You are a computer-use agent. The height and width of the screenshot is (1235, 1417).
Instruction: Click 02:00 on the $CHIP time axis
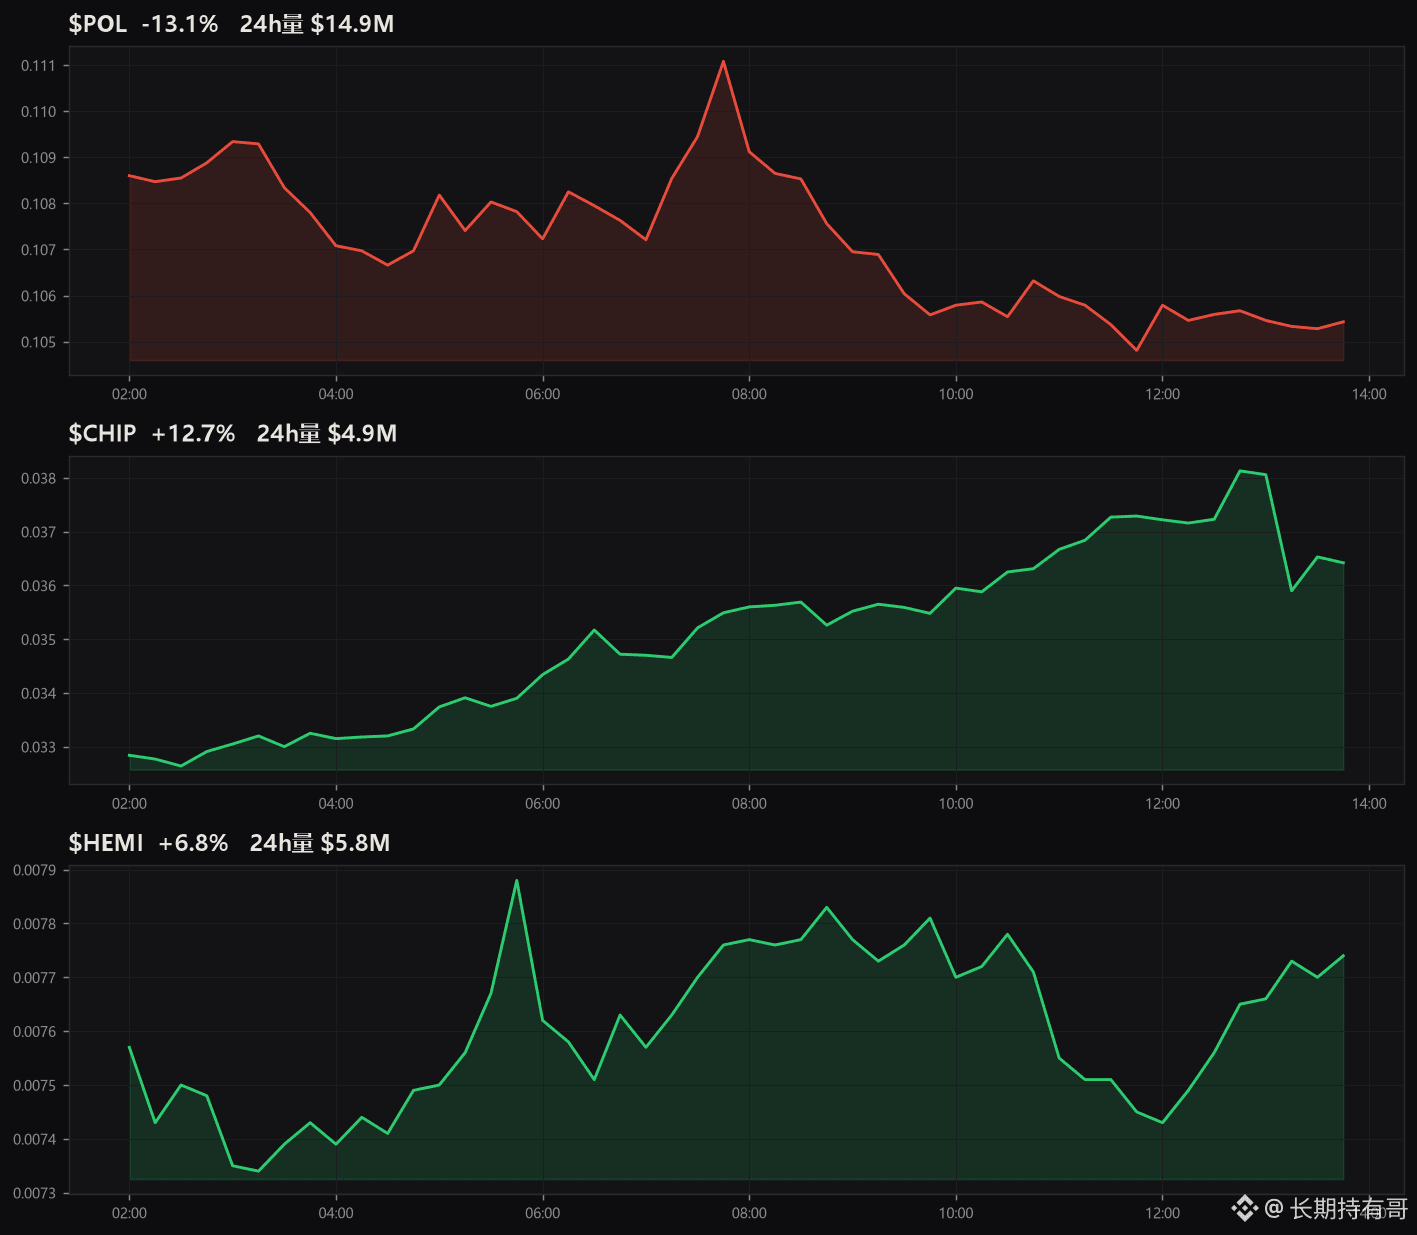tap(129, 803)
